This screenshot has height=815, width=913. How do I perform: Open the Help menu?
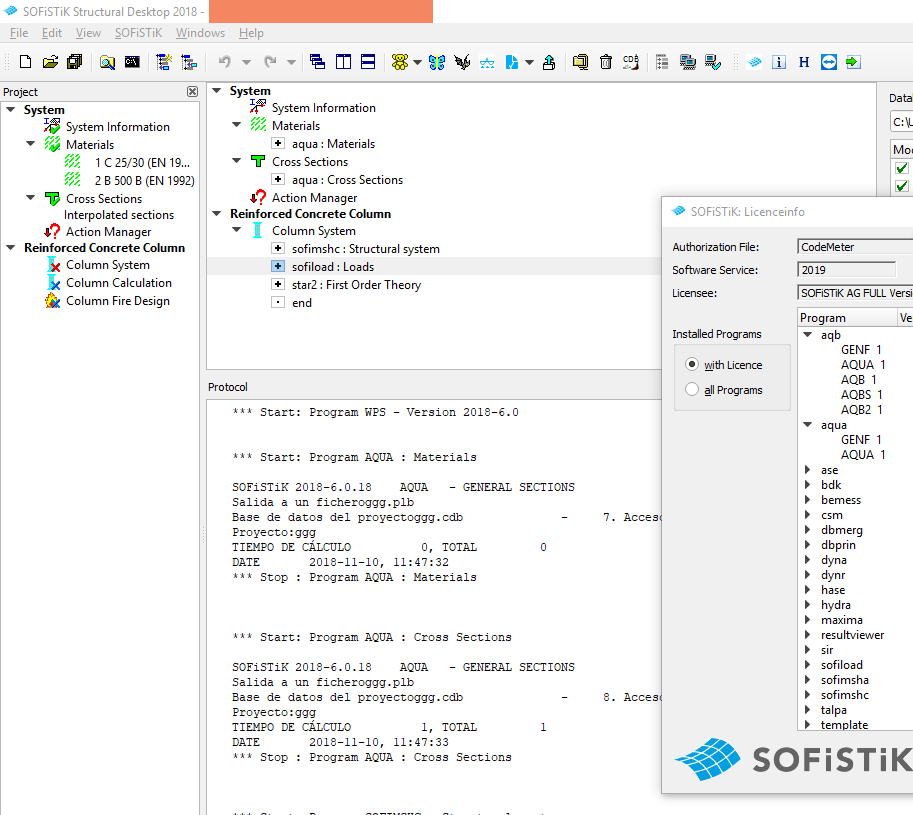pos(251,33)
